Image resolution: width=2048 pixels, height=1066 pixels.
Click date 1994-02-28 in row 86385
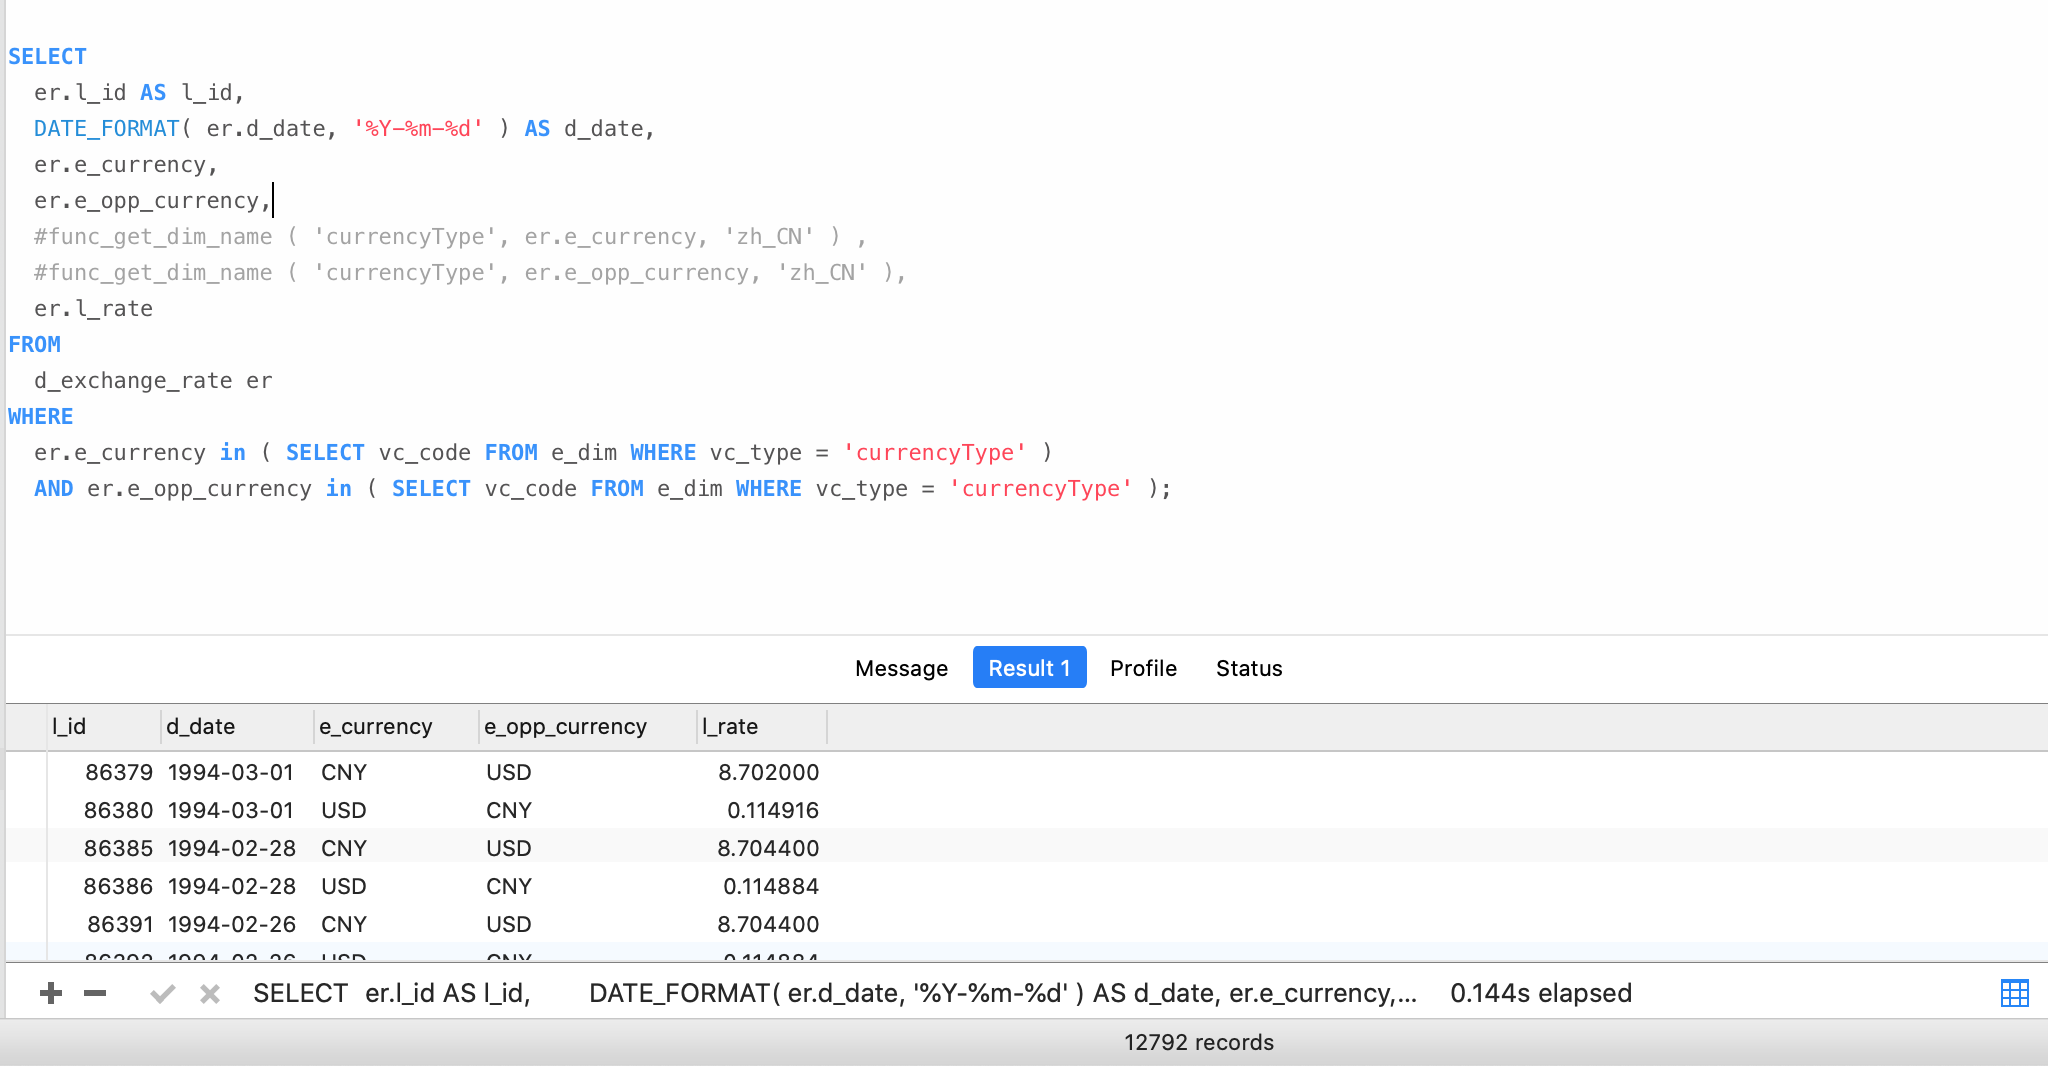click(232, 848)
